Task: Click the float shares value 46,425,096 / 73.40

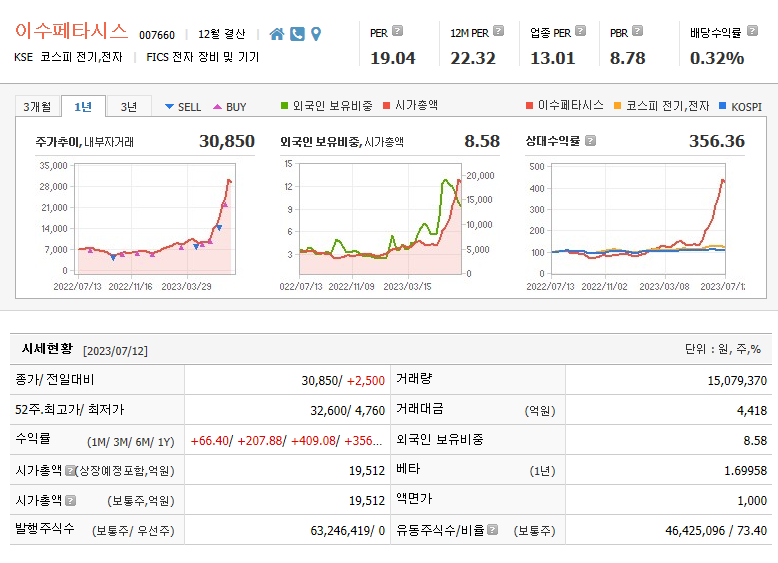Action: (716, 531)
